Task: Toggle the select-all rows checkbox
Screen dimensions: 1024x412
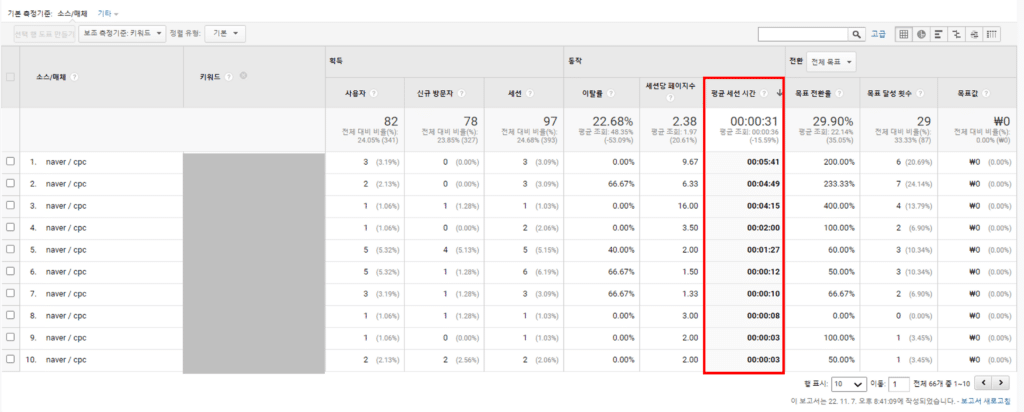Action: 10,77
